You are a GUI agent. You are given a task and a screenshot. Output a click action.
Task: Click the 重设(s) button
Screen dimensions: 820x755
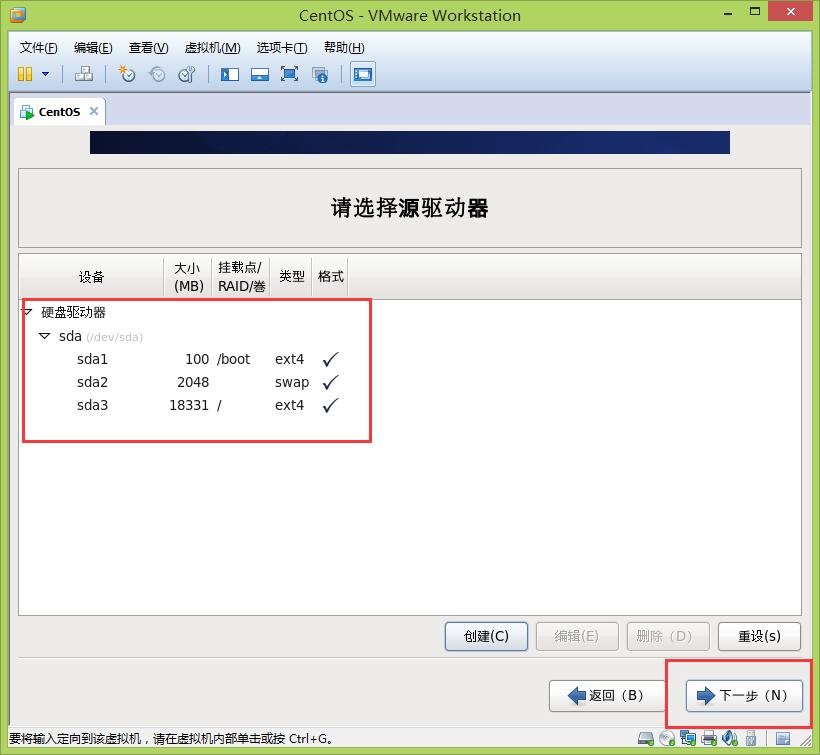(759, 636)
